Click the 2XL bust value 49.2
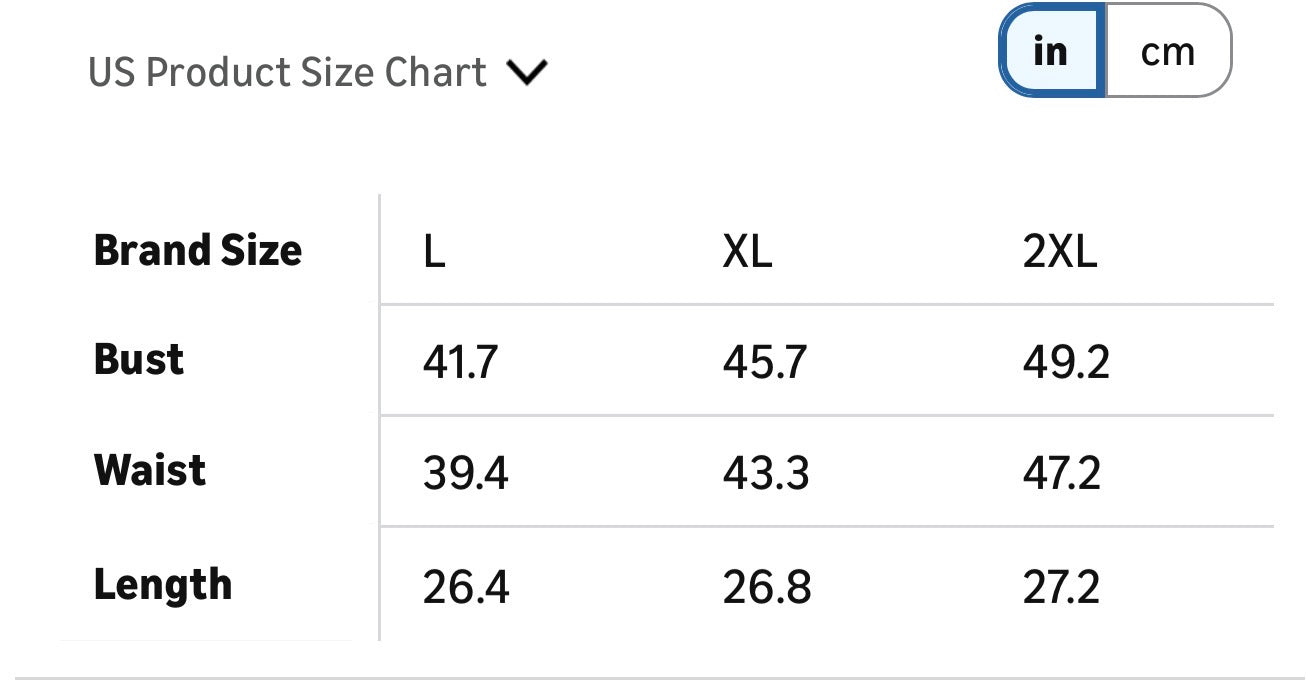 tap(1066, 362)
